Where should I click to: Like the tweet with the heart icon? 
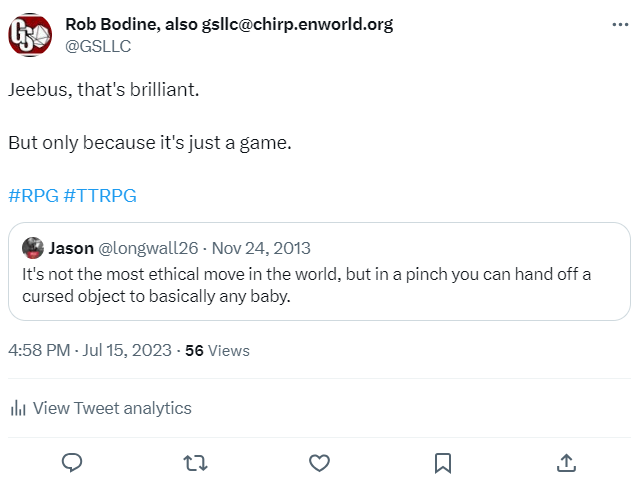tap(319, 462)
